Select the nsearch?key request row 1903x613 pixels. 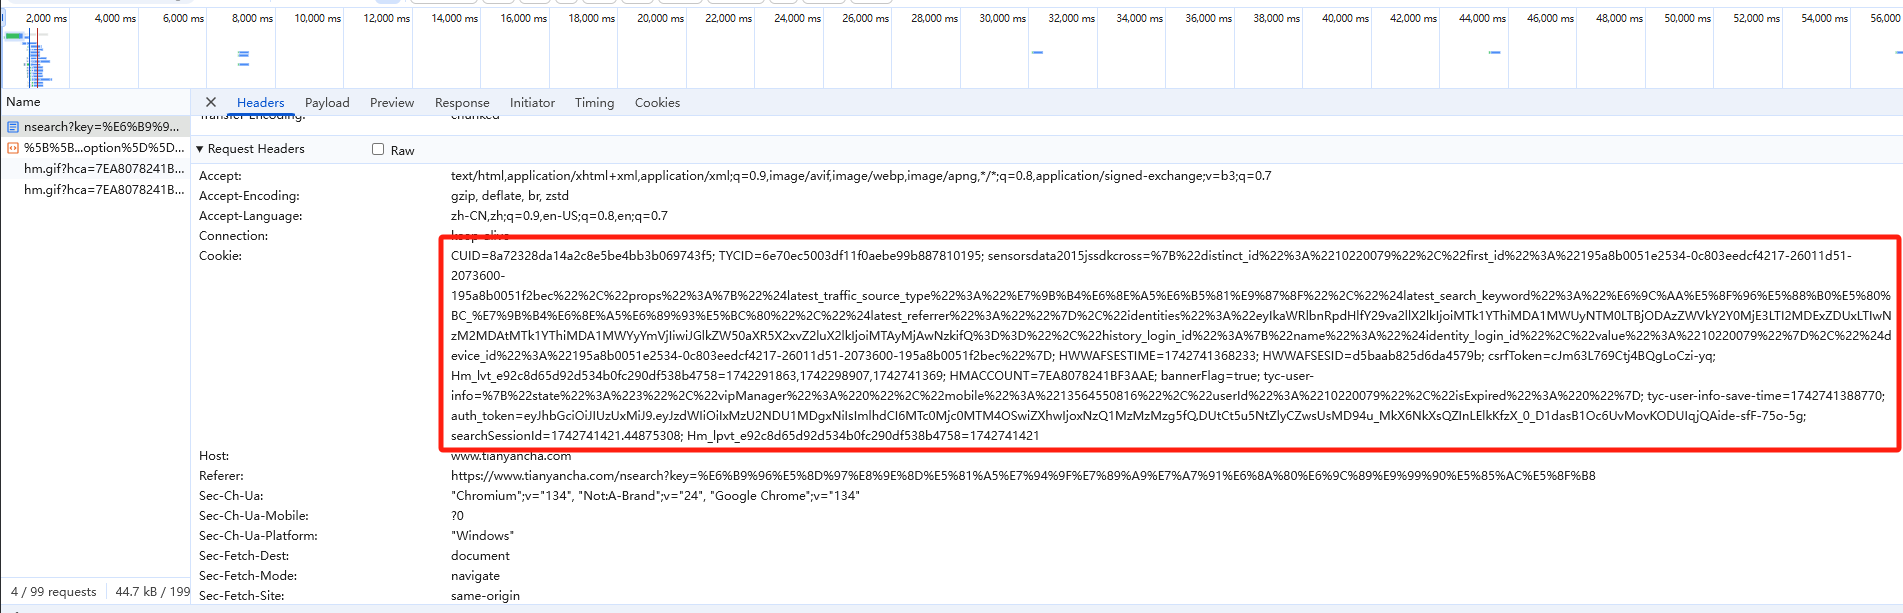tap(101, 127)
